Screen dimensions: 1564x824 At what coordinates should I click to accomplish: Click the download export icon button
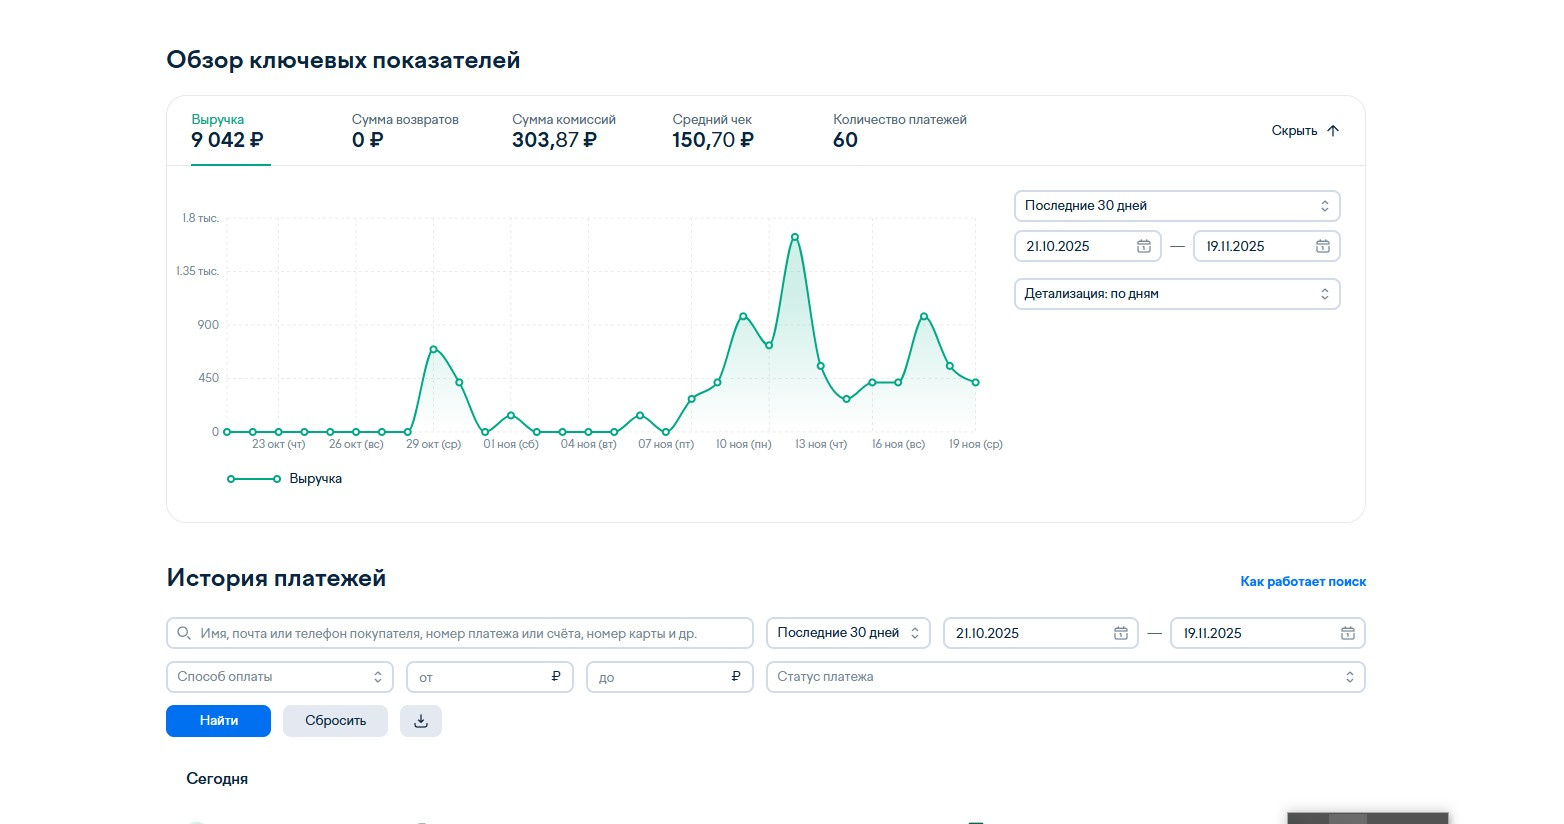(421, 721)
